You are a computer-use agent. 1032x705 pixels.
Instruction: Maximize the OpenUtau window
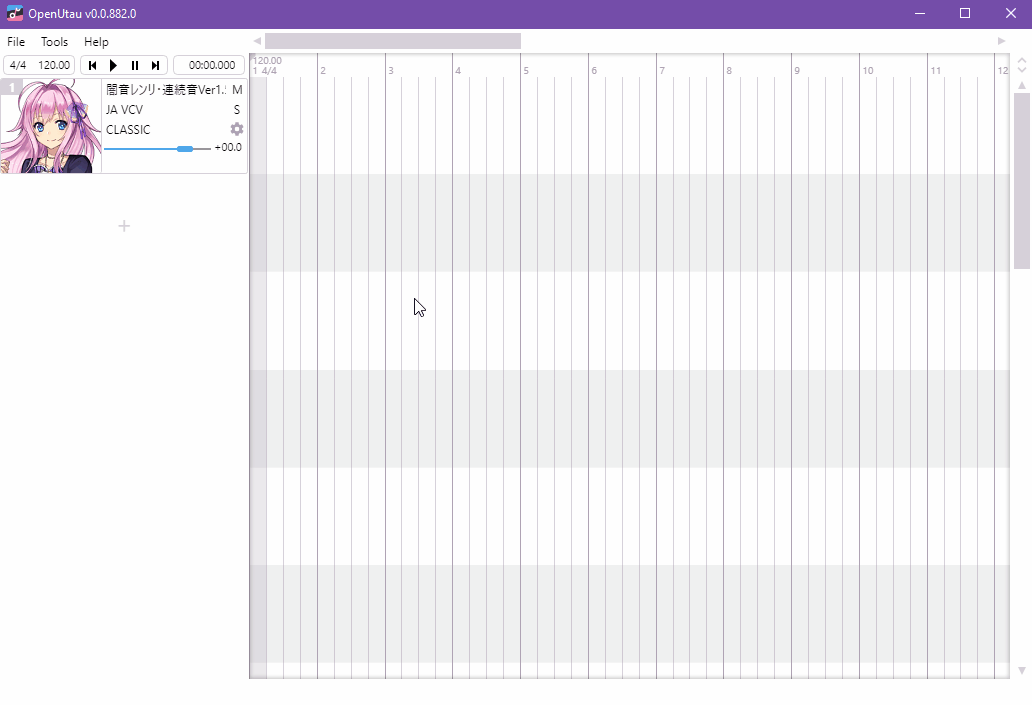pos(965,13)
